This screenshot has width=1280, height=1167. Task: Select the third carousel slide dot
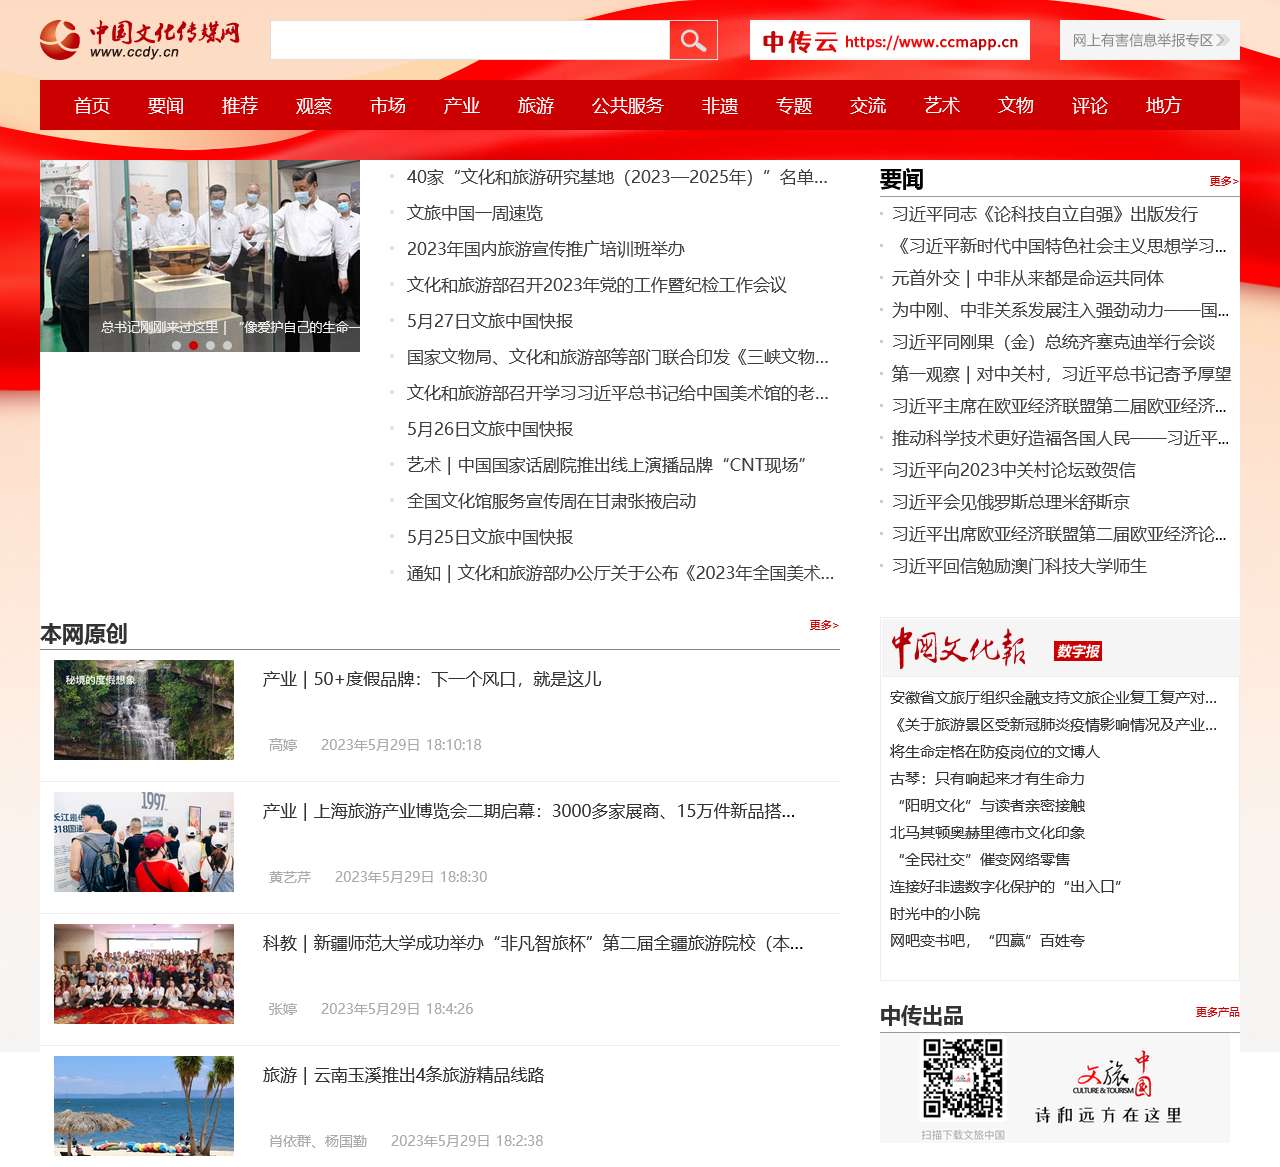(210, 346)
